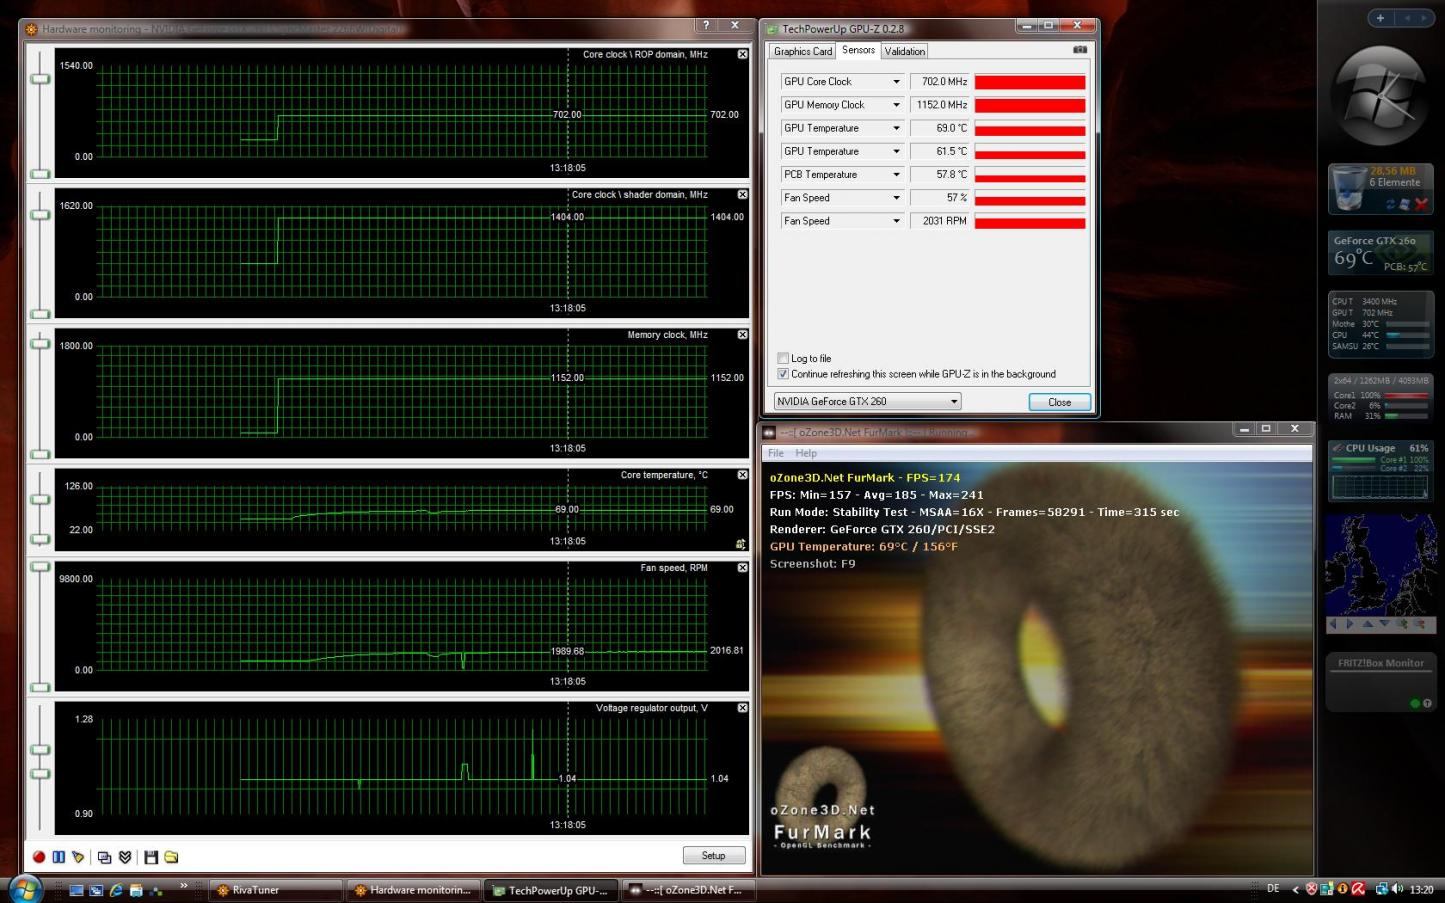
Task: Open the GPU Memory Clock sensor dropdown
Action: click(x=896, y=105)
